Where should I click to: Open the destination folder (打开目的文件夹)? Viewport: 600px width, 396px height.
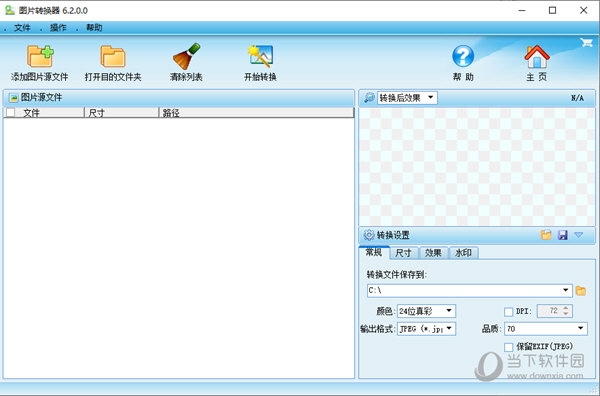pos(113,57)
